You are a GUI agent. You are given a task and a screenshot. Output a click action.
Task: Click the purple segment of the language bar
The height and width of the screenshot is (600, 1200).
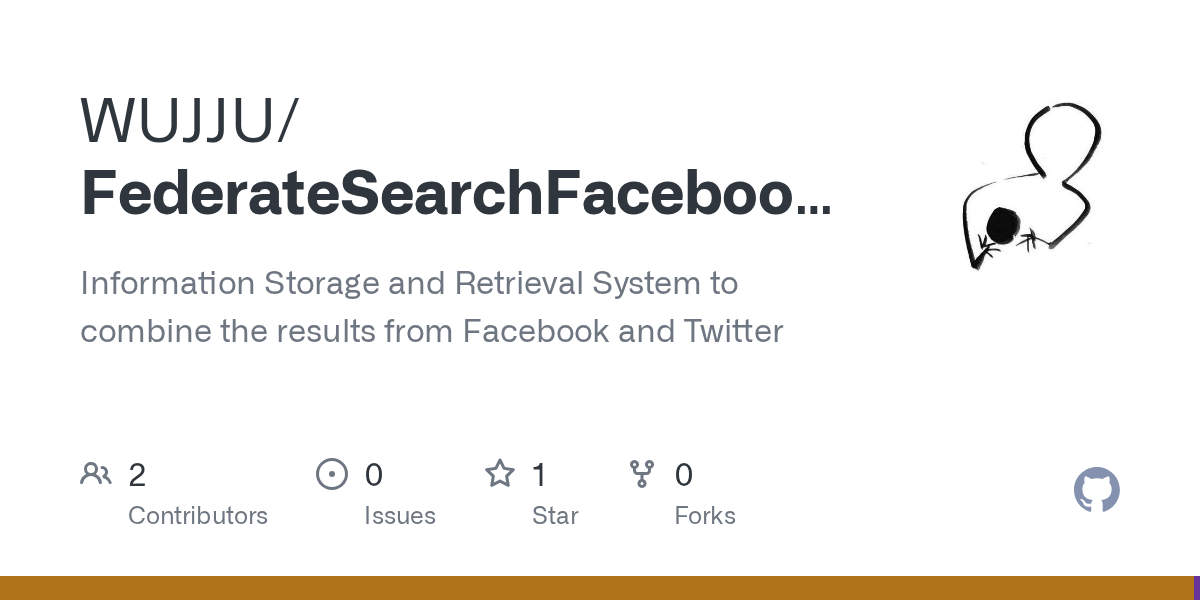click(x=1196, y=588)
